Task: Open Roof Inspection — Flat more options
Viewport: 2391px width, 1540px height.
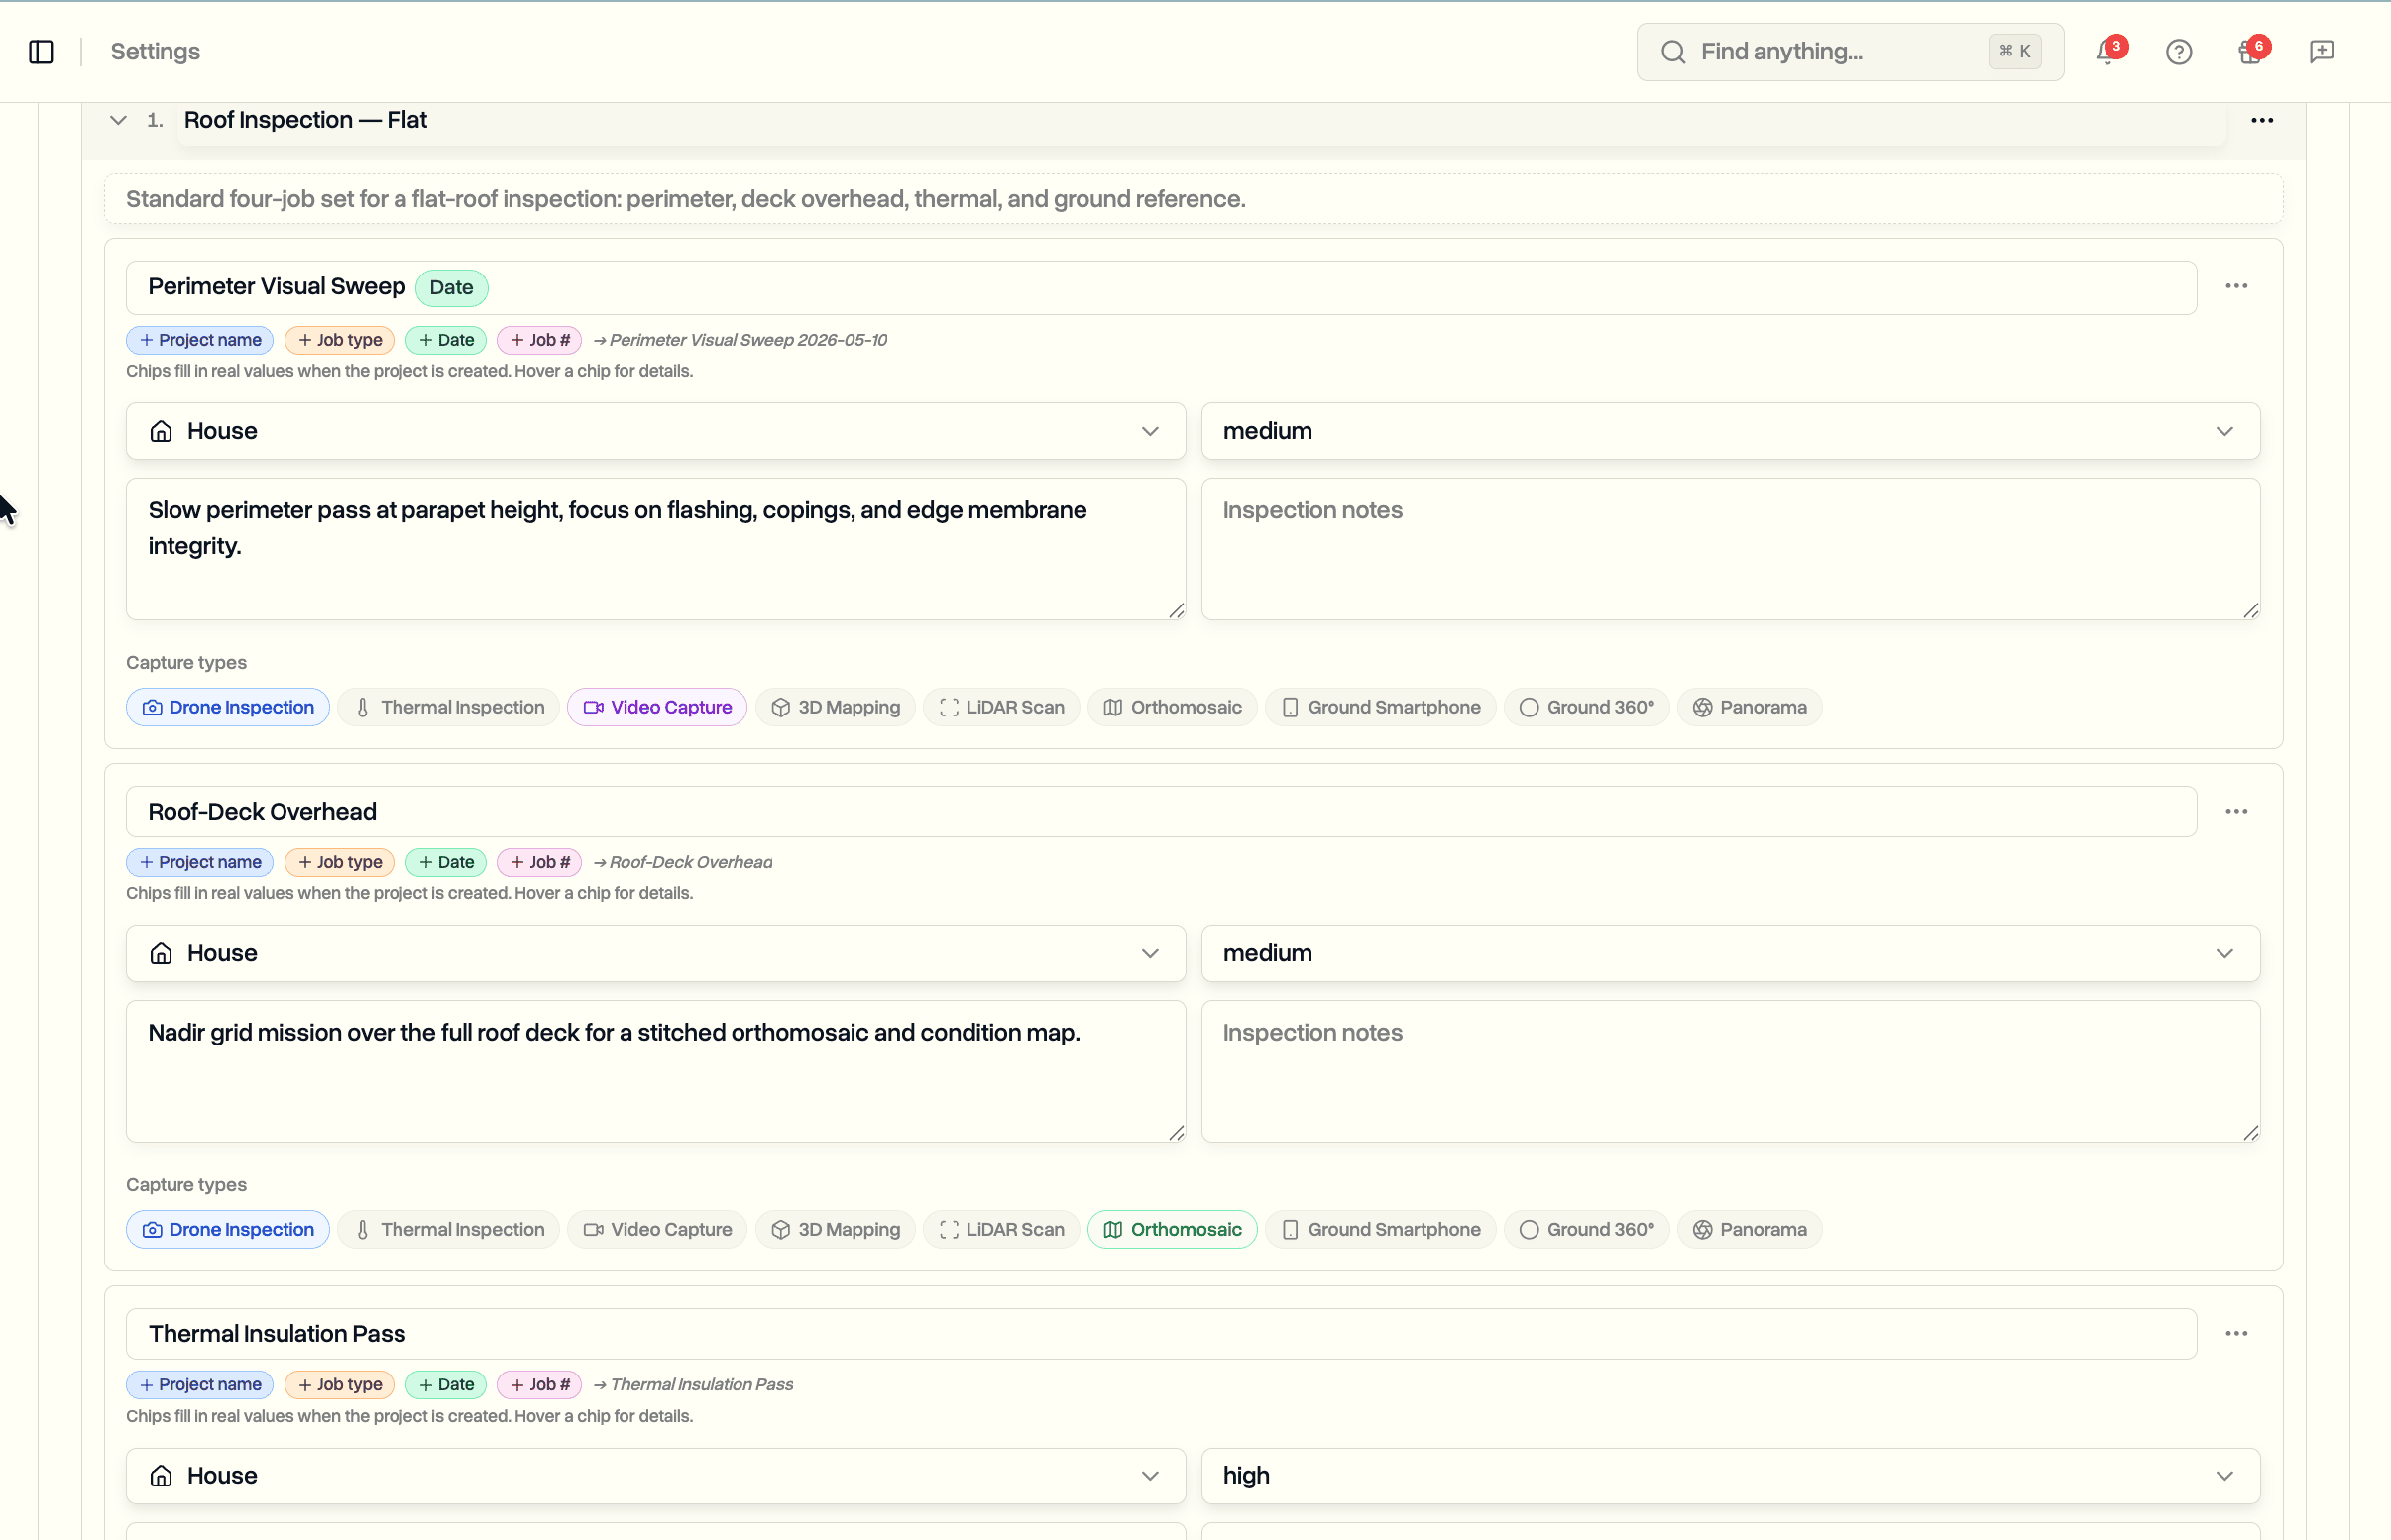Action: coord(2262,121)
